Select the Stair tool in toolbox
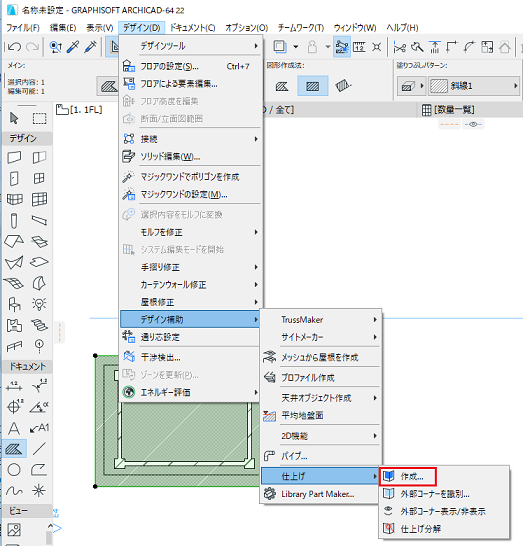523x546 pixels. point(39,325)
